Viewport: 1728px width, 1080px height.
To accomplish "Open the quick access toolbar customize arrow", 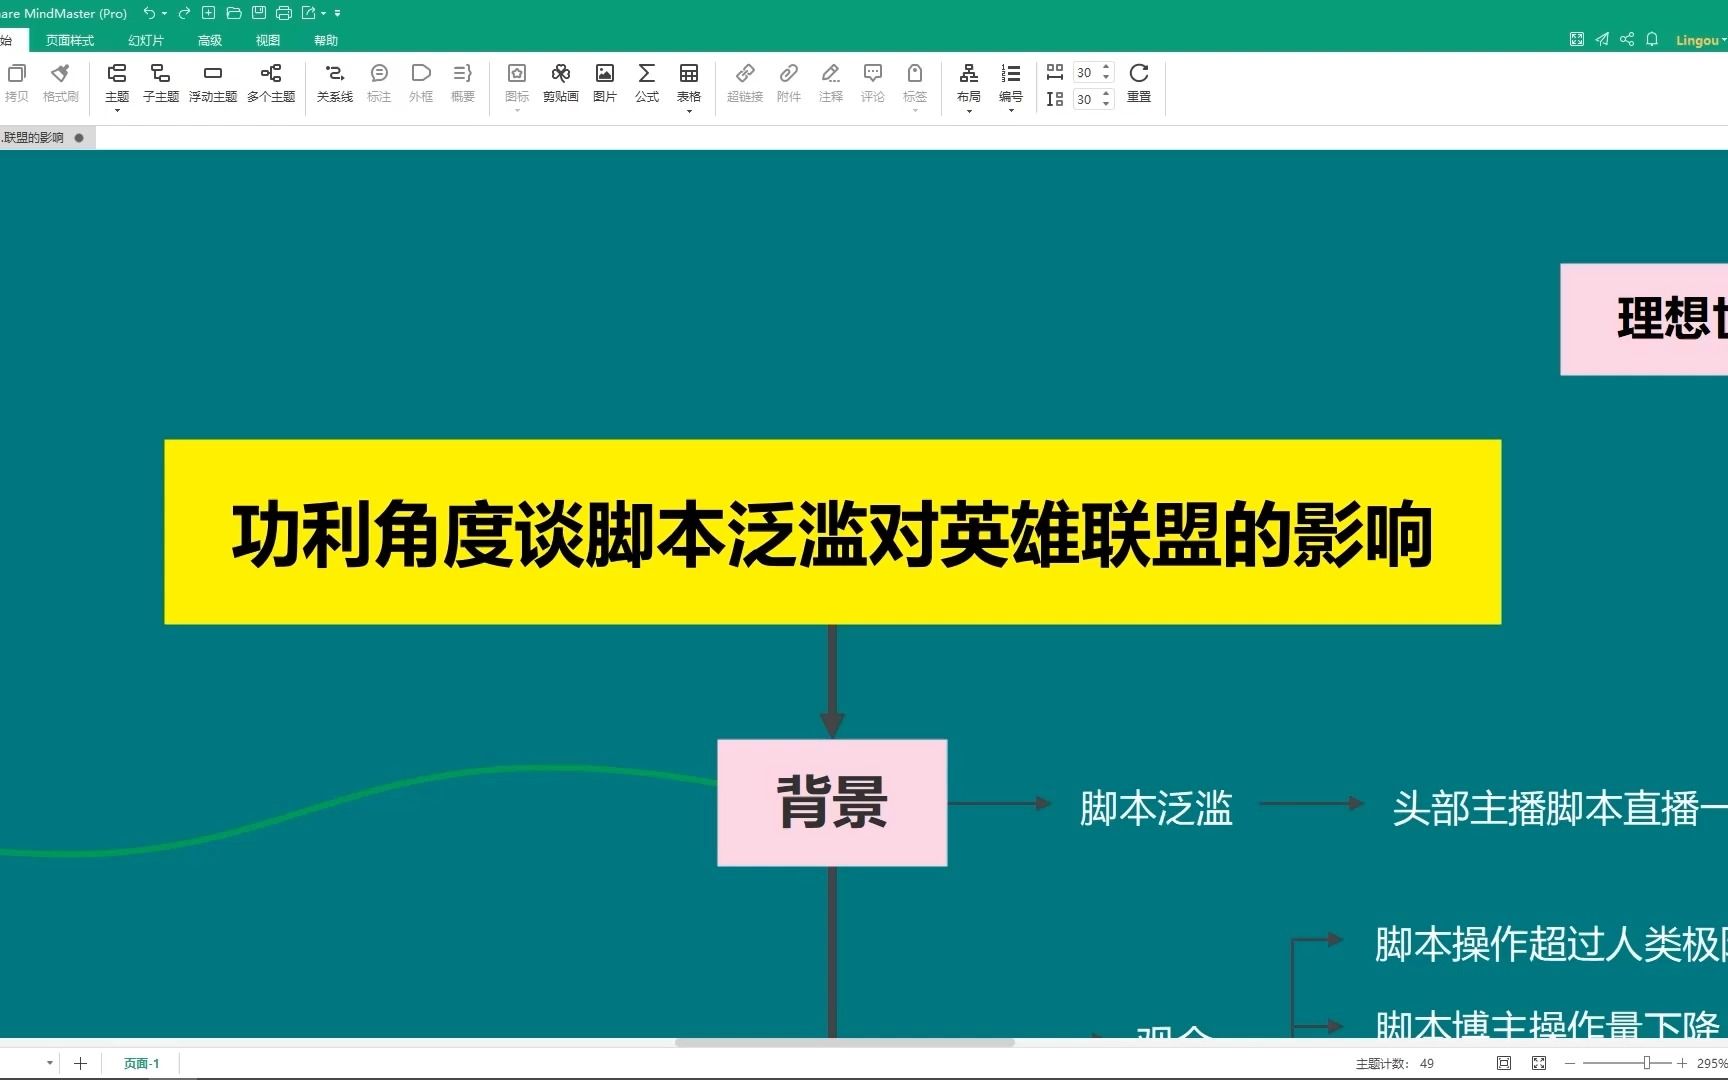I will click(x=337, y=14).
